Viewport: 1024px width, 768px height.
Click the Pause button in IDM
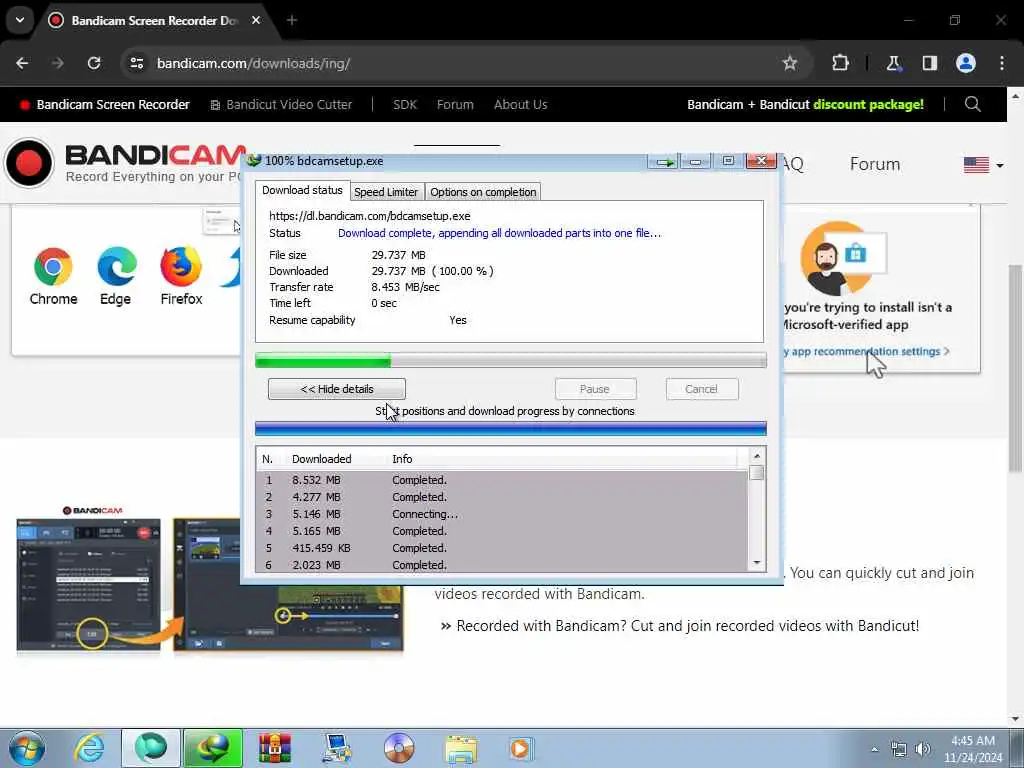pos(595,389)
